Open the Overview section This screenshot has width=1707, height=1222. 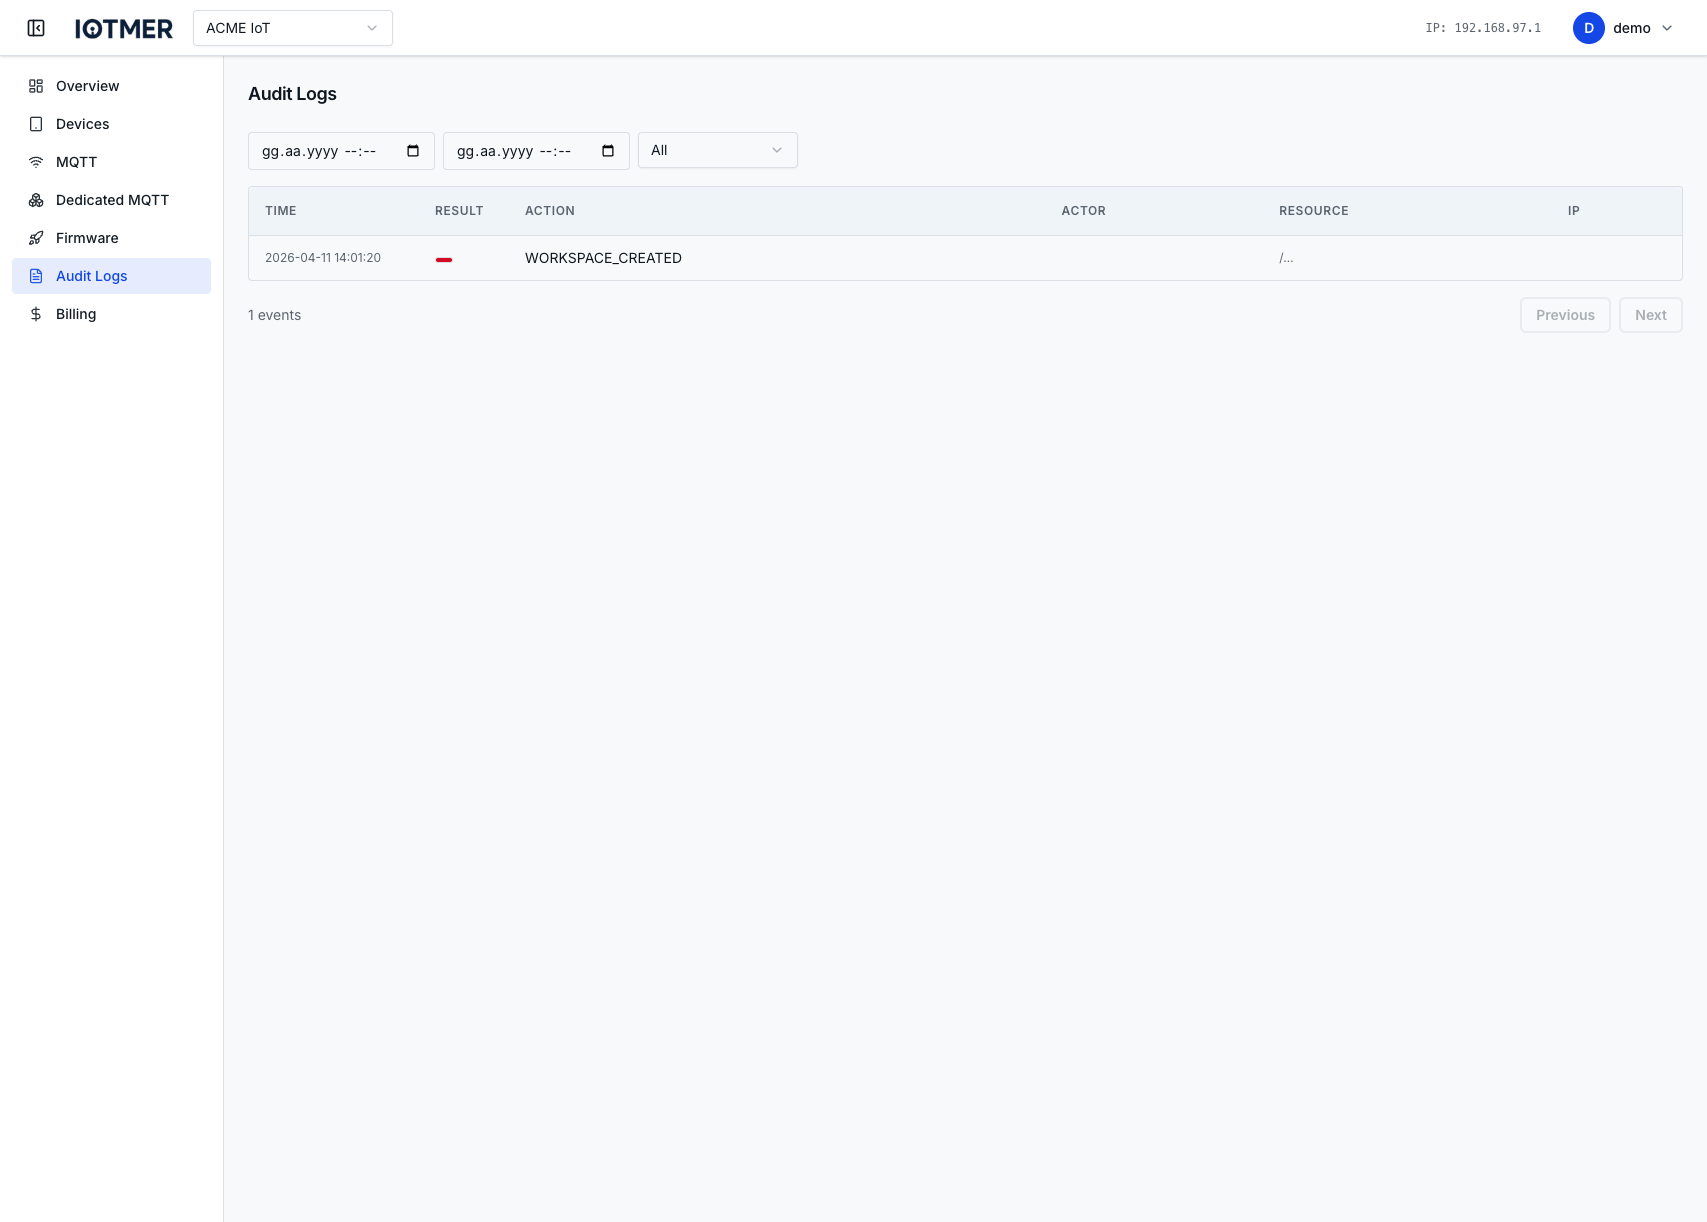click(86, 86)
